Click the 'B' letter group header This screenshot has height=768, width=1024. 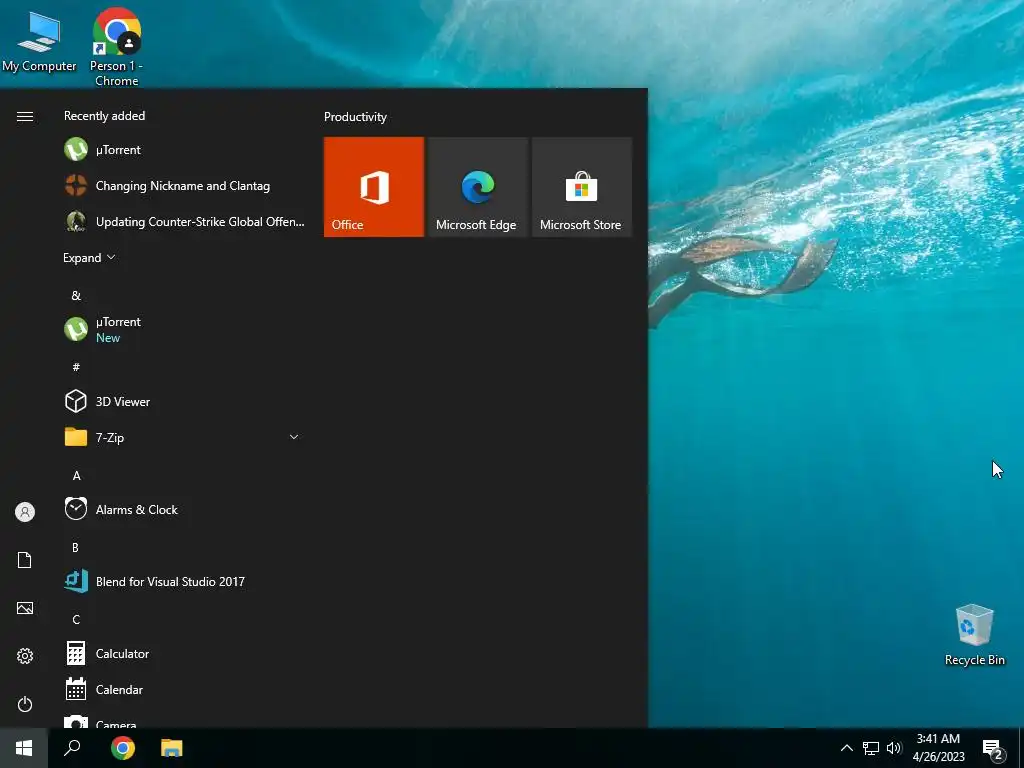point(76,547)
